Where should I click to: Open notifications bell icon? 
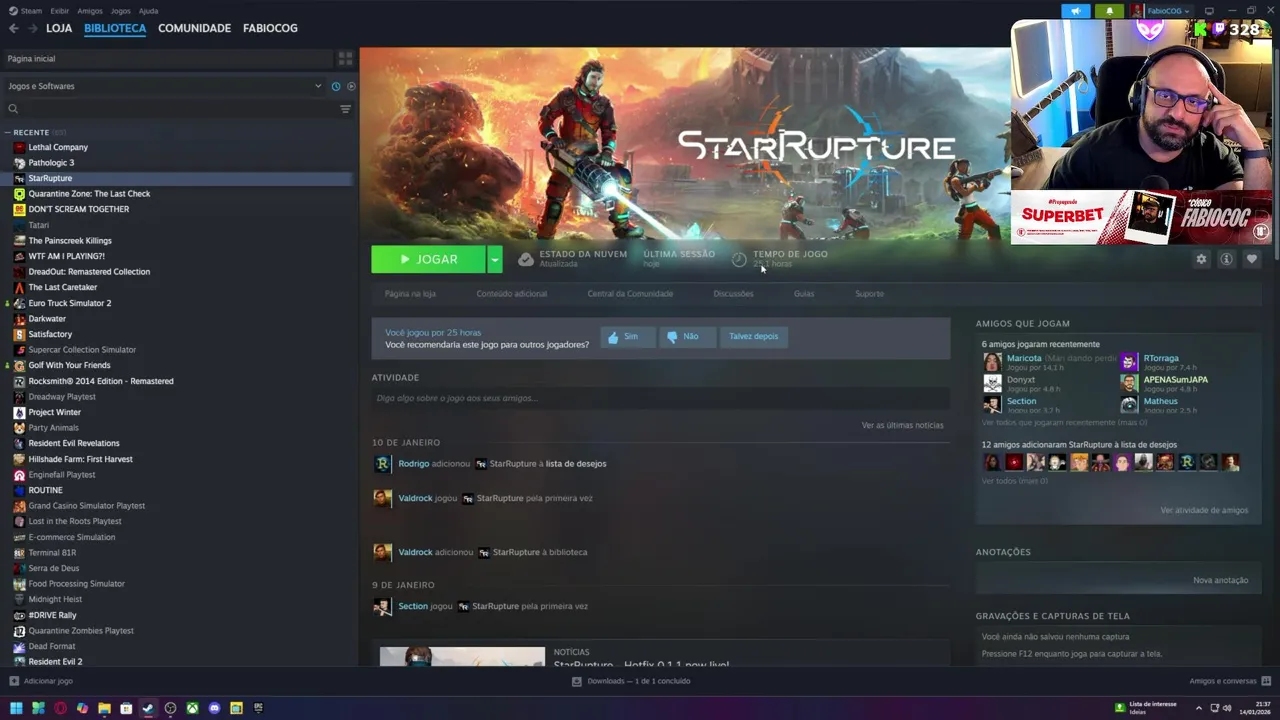[1109, 11]
